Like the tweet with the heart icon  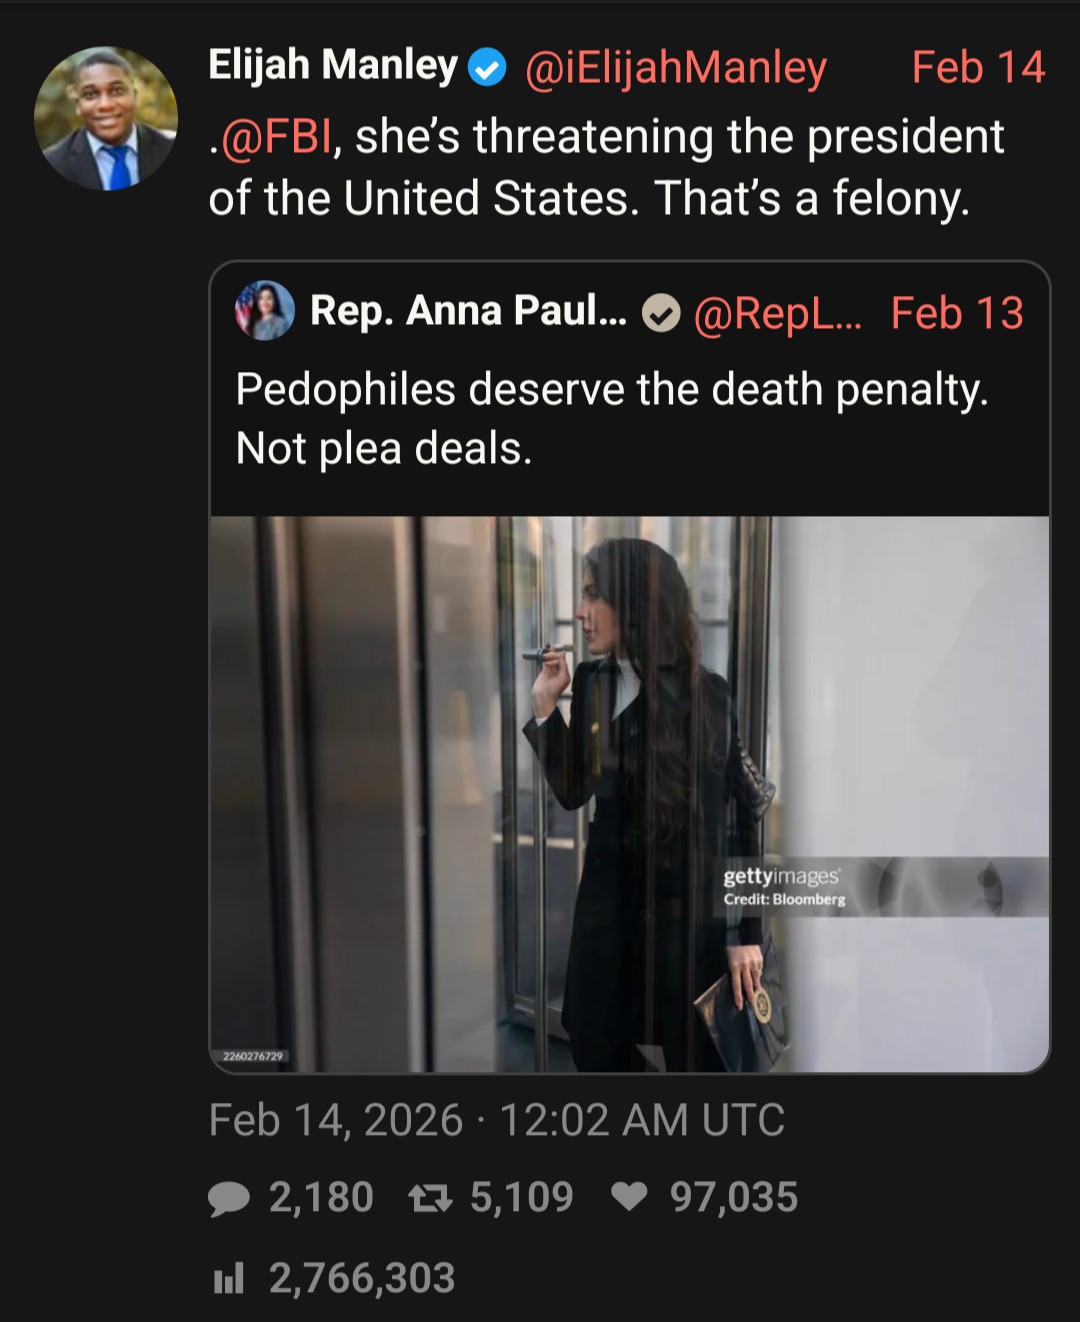629,1197
